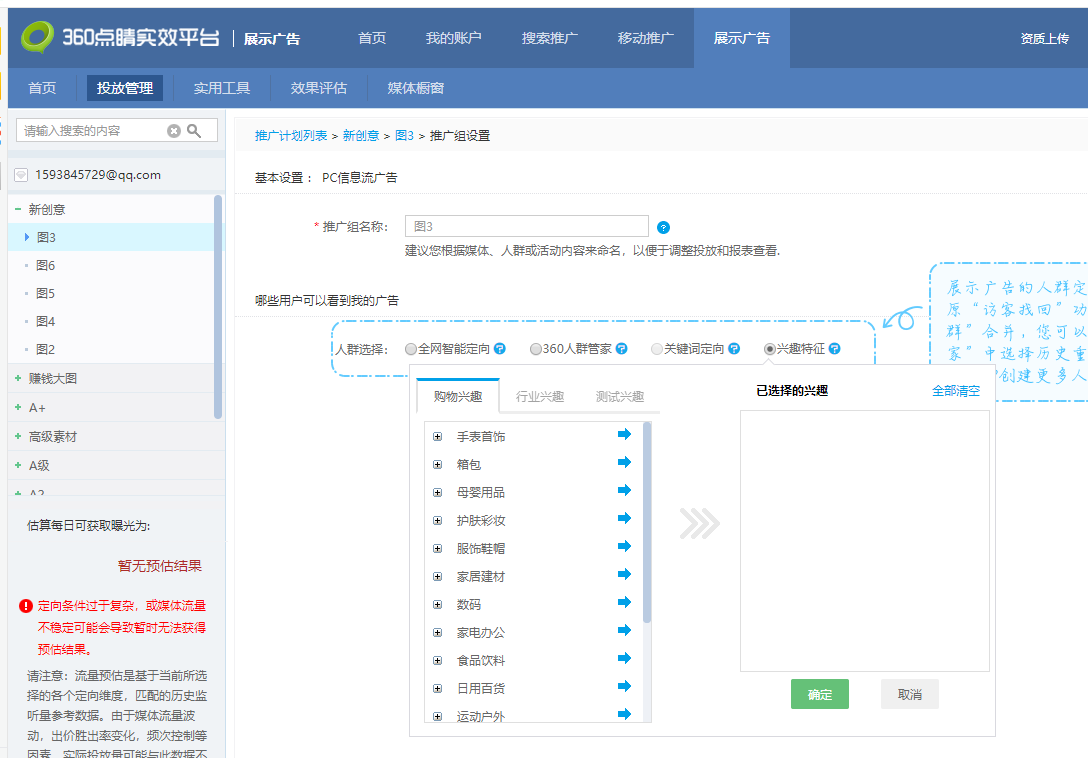Open help icon next to 全网智能定向

pyautogui.click(x=500, y=348)
